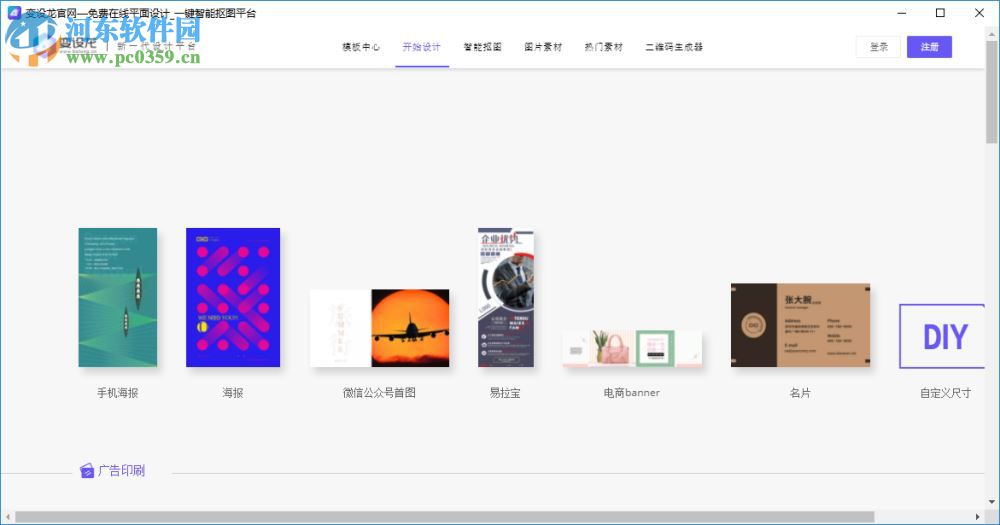
Task: Click the 名片 label text
Action: pos(800,393)
